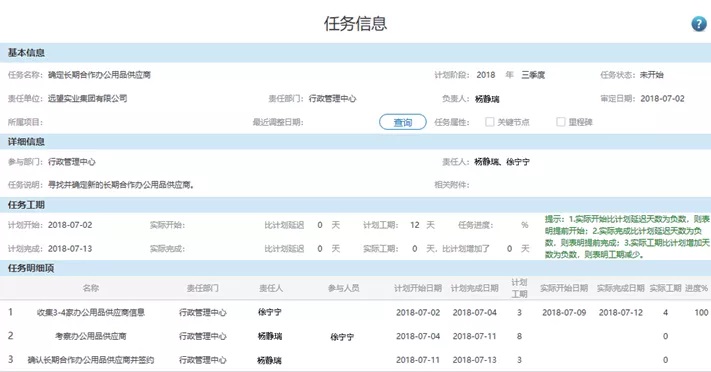The height and width of the screenshot is (372, 711).
Task: Click actual start date 2018-07-09
Action: (564, 312)
